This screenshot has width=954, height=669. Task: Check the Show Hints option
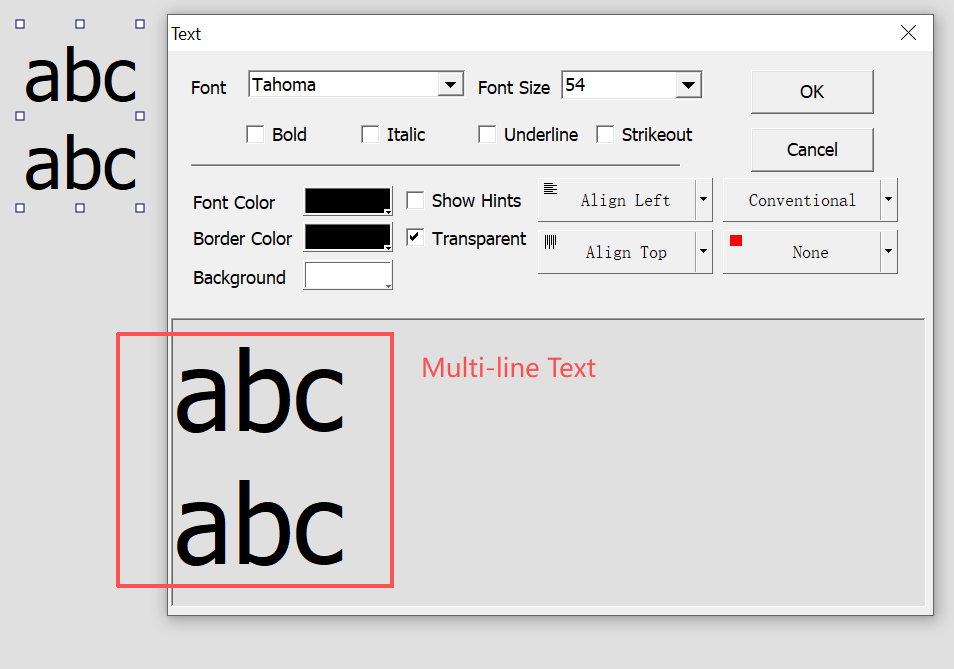pyautogui.click(x=416, y=201)
